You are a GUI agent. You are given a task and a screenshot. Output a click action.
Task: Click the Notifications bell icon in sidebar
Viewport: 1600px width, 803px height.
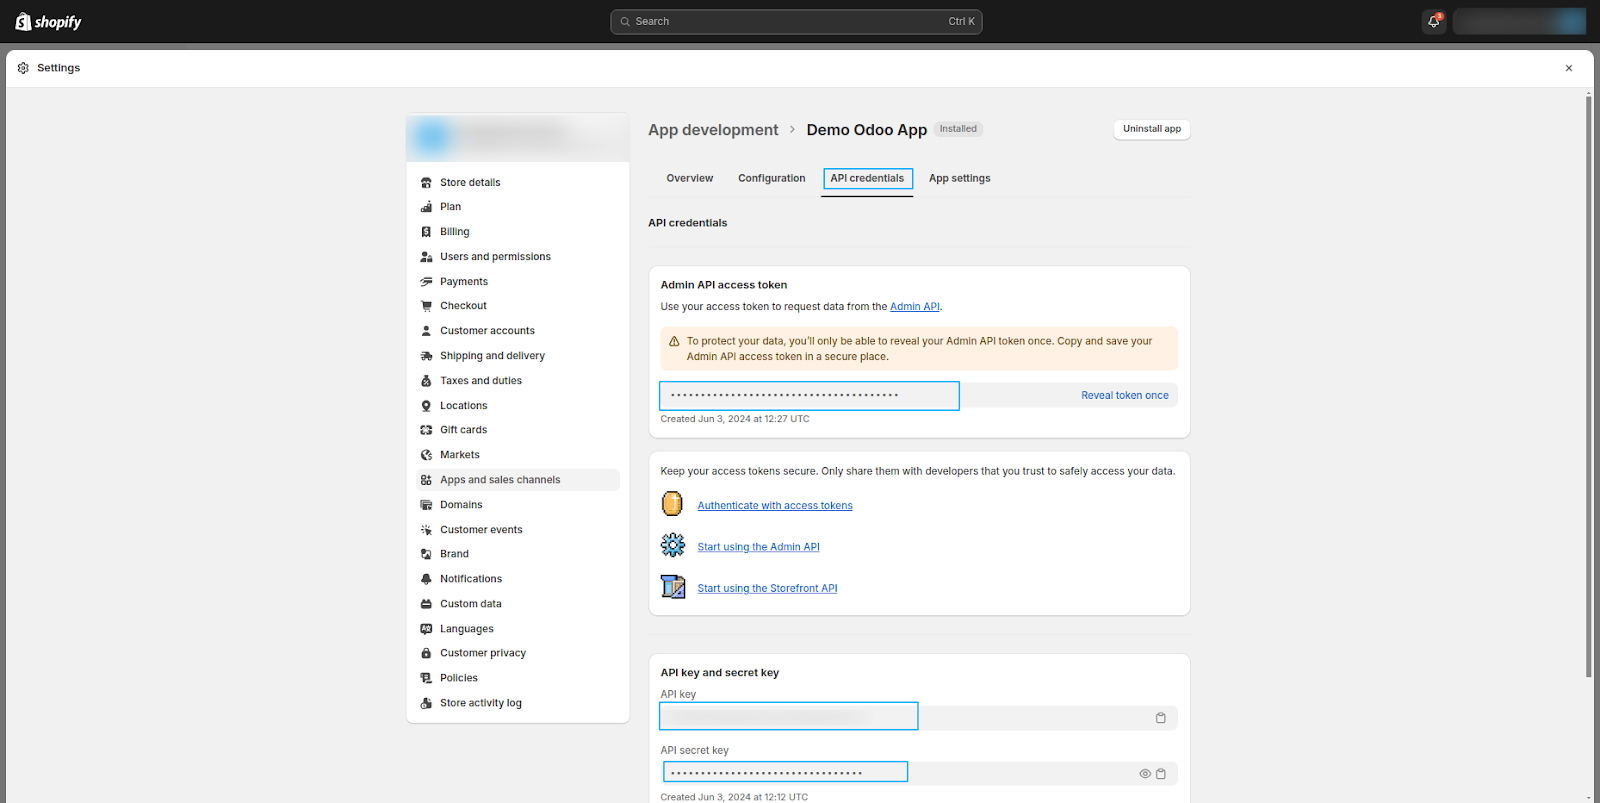(x=426, y=579)
